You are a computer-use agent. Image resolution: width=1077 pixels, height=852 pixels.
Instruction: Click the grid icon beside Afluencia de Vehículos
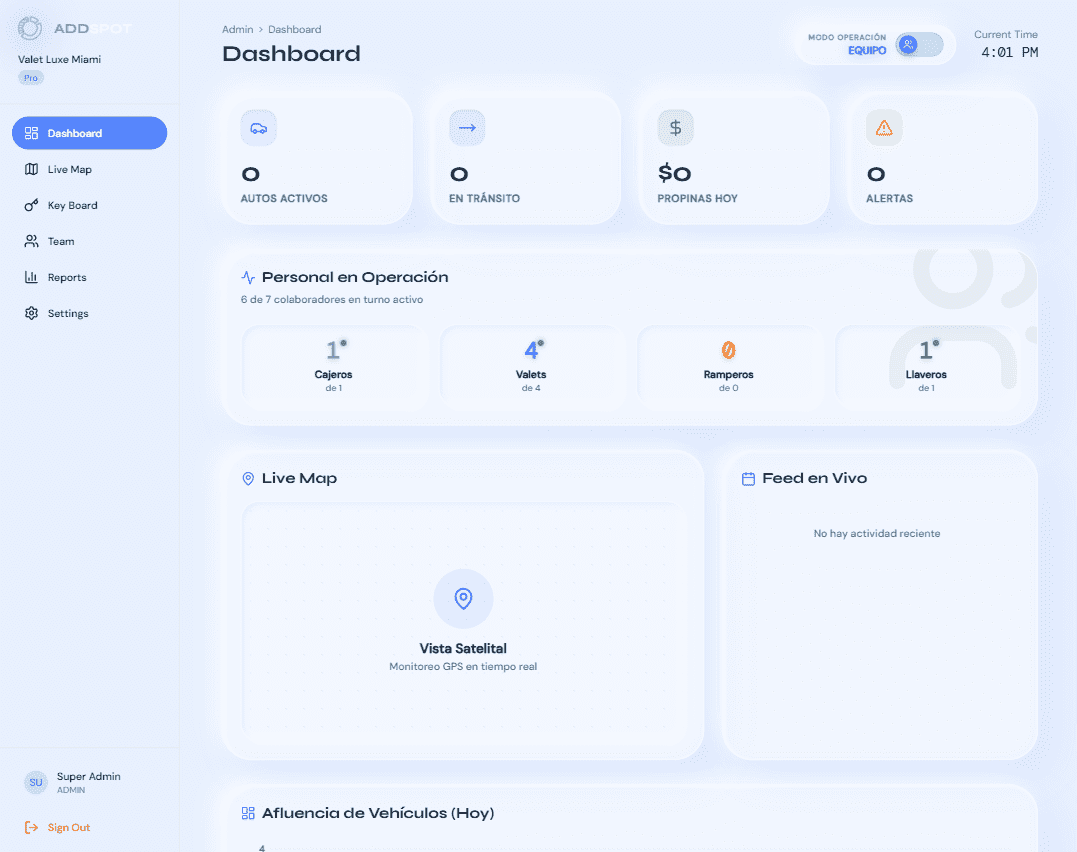click(248, 814)
